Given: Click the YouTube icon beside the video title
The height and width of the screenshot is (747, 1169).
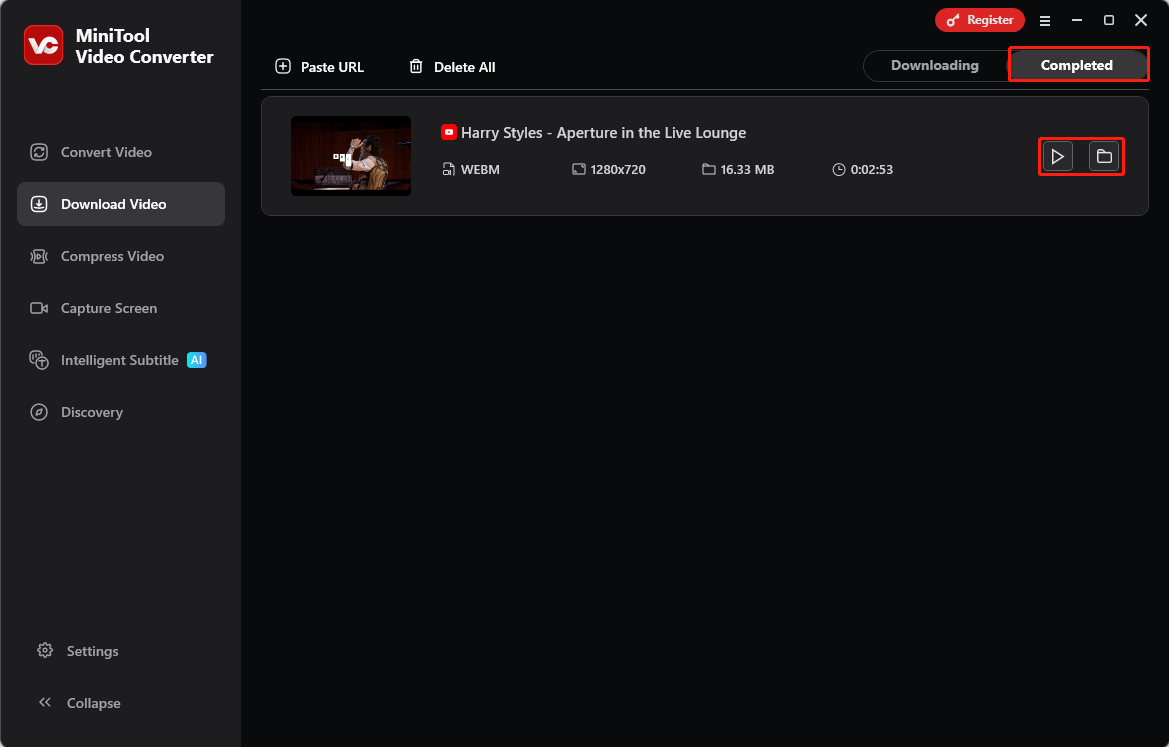Looking at the screenshot, I should (449, 131).
